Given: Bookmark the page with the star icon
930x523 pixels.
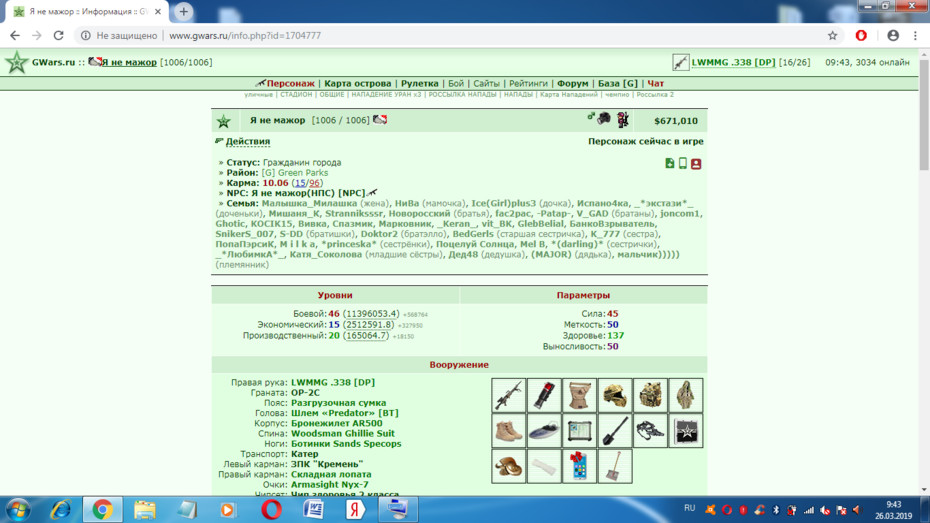Looking at the screenshot, I should pos(832,36).
